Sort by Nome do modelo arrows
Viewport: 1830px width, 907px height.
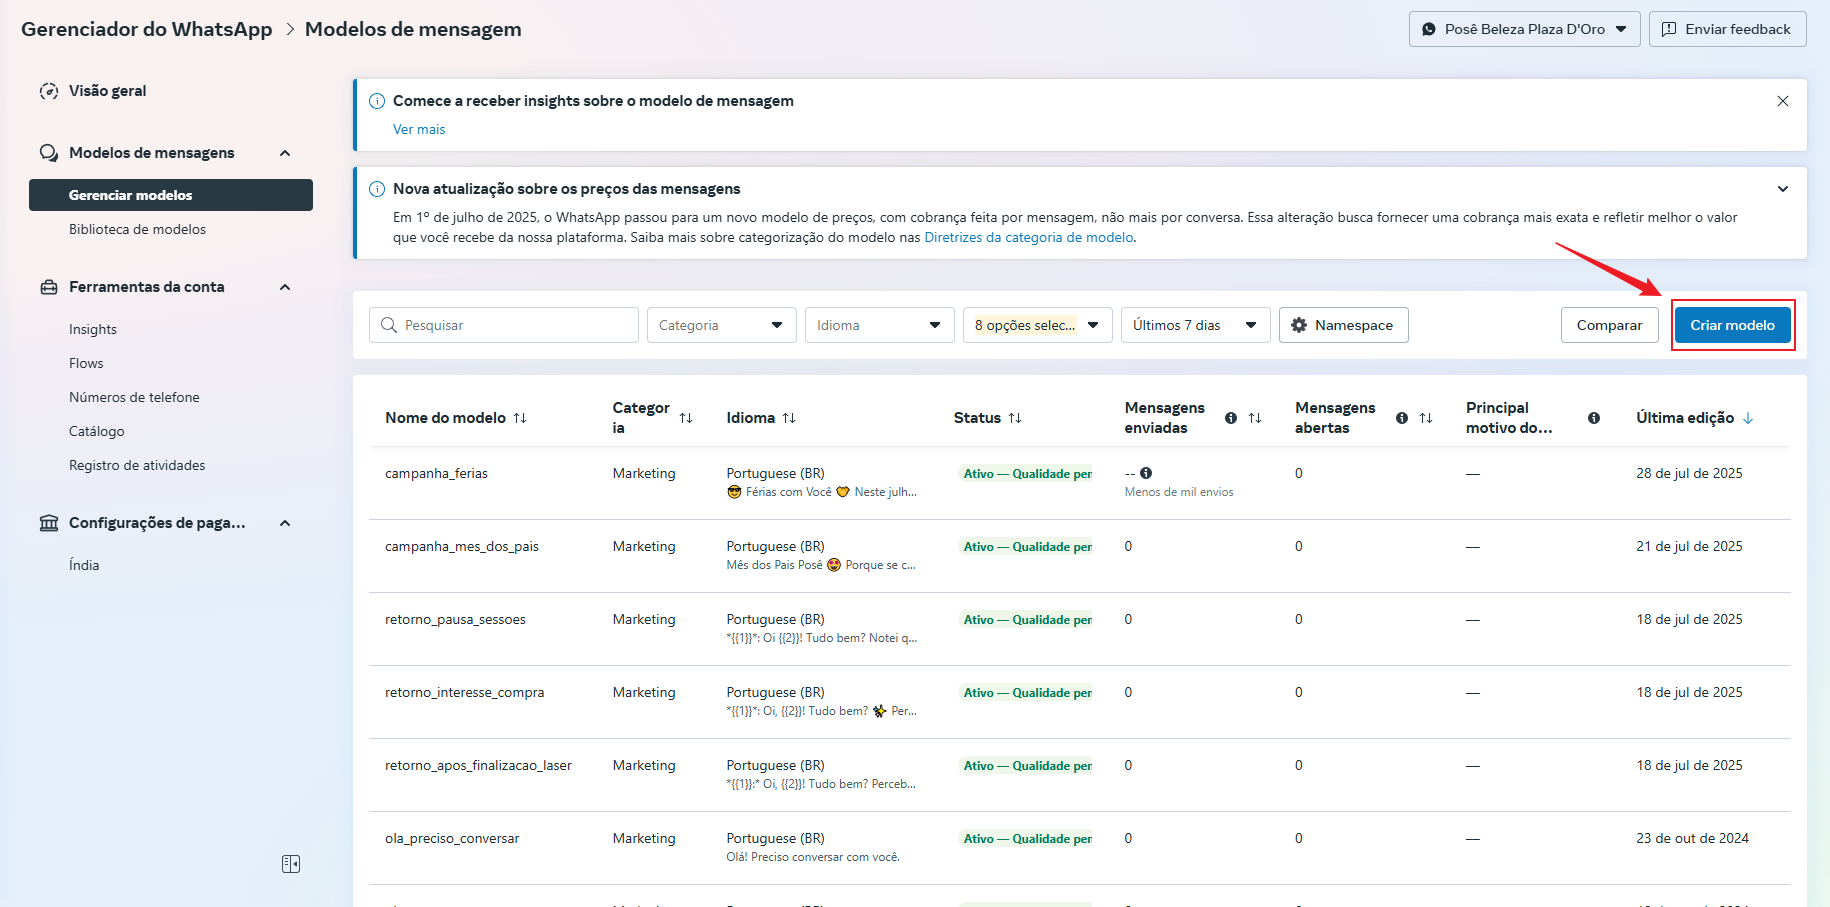click(x=520, y=418)
